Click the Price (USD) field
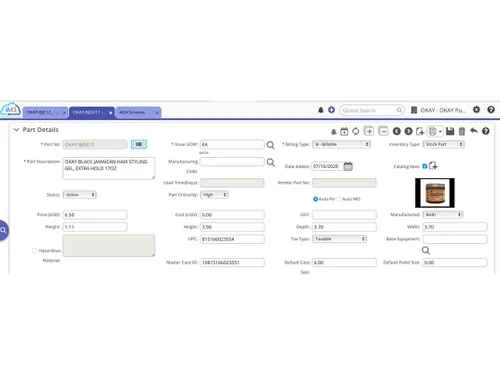The height and width of the screenshot is (375, 500). tap(95, 215)
